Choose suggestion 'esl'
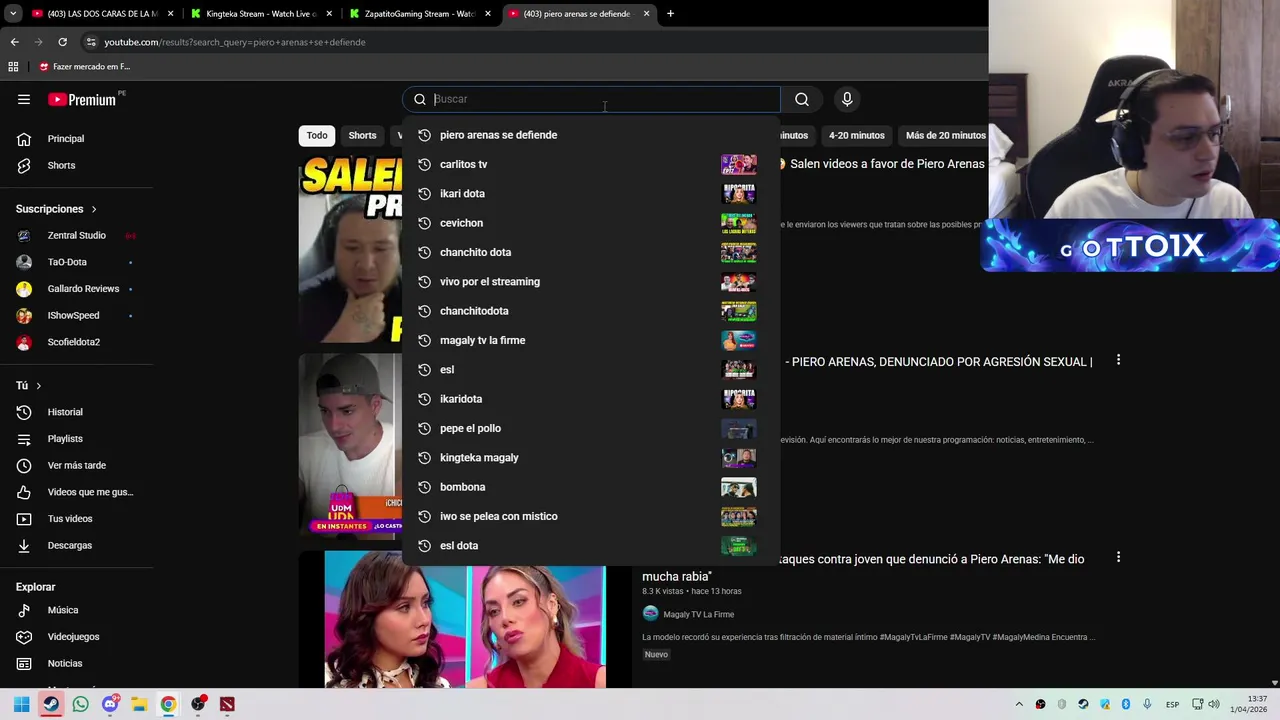Screen dimensions: 1280x720 click(590, 370)
